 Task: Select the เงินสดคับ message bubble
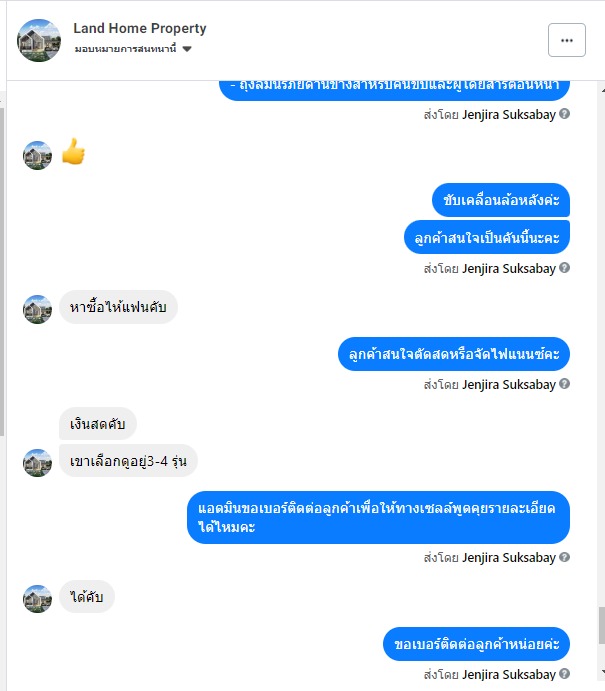[x=98, y=424]
